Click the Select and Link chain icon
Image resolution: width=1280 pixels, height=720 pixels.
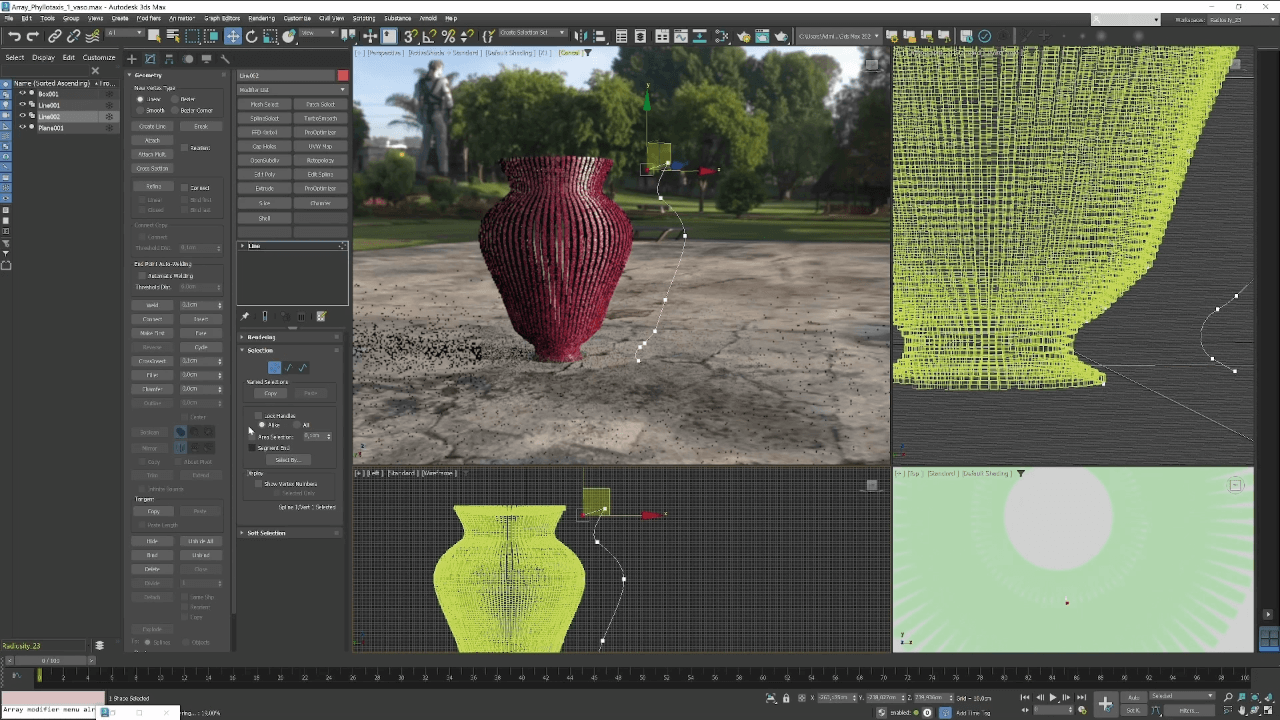tap(55, 36)
